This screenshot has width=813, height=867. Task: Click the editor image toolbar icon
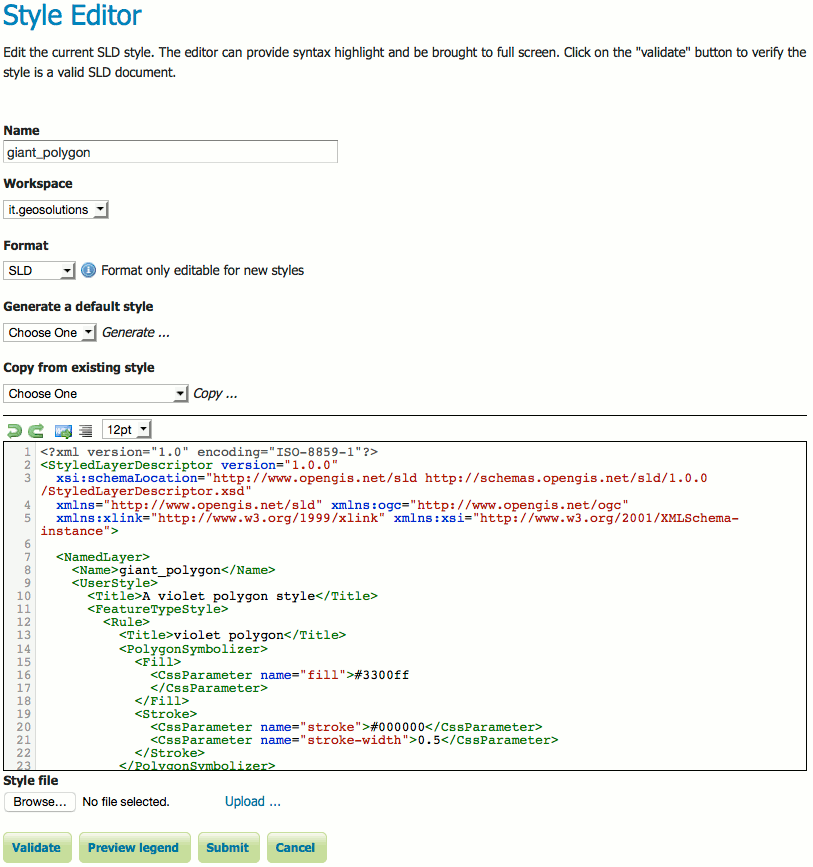[63, 430]
